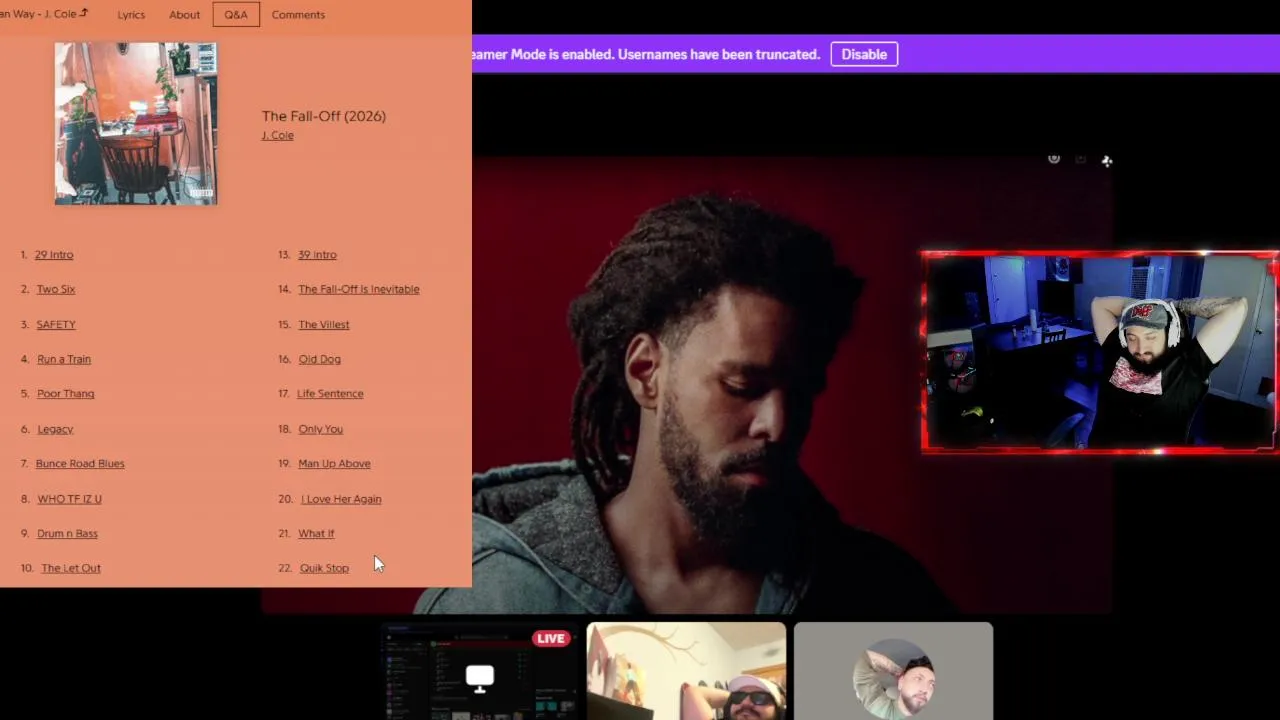Select the live screen share thumbnail
This screenshot has width=1280, height=720.
[480, 671]
